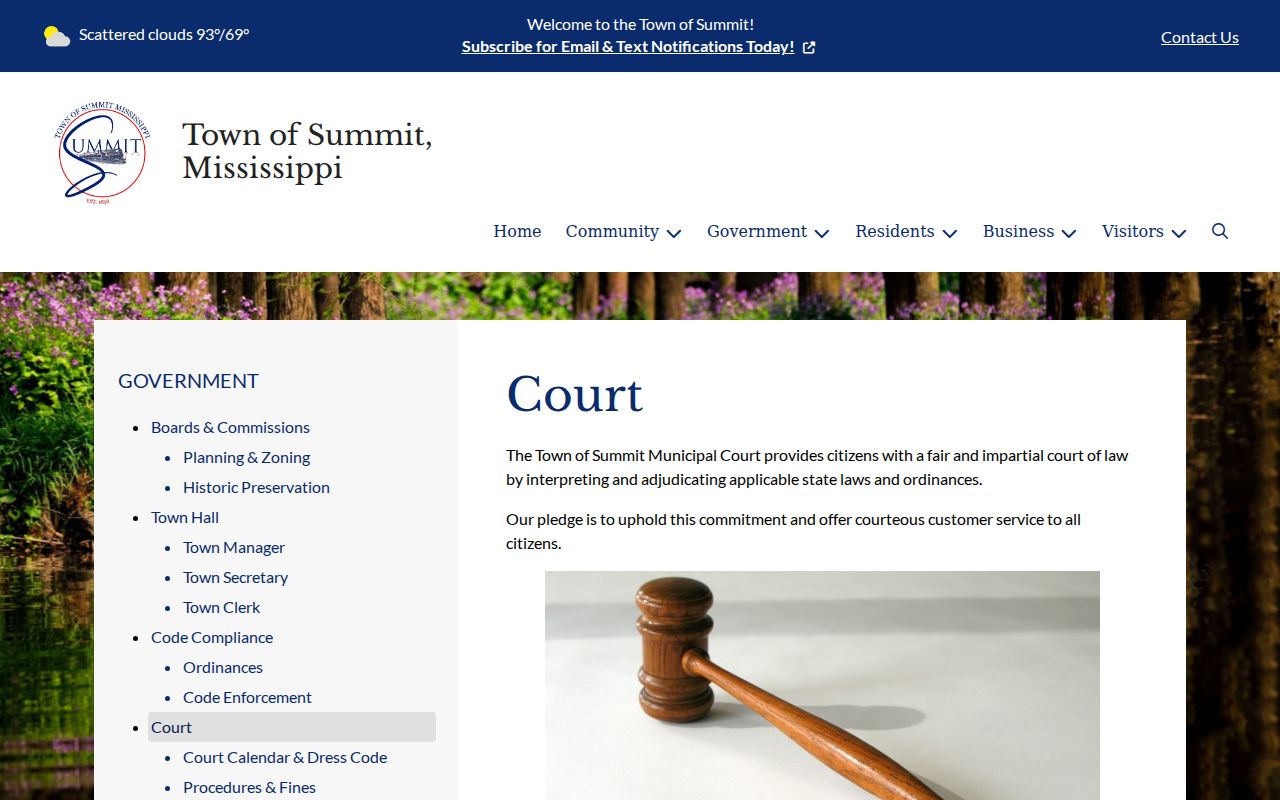Expand the Residents menu chevron
Image resolution: width=1280 pixels, height=800 pixels.
[x=950, y=233]
